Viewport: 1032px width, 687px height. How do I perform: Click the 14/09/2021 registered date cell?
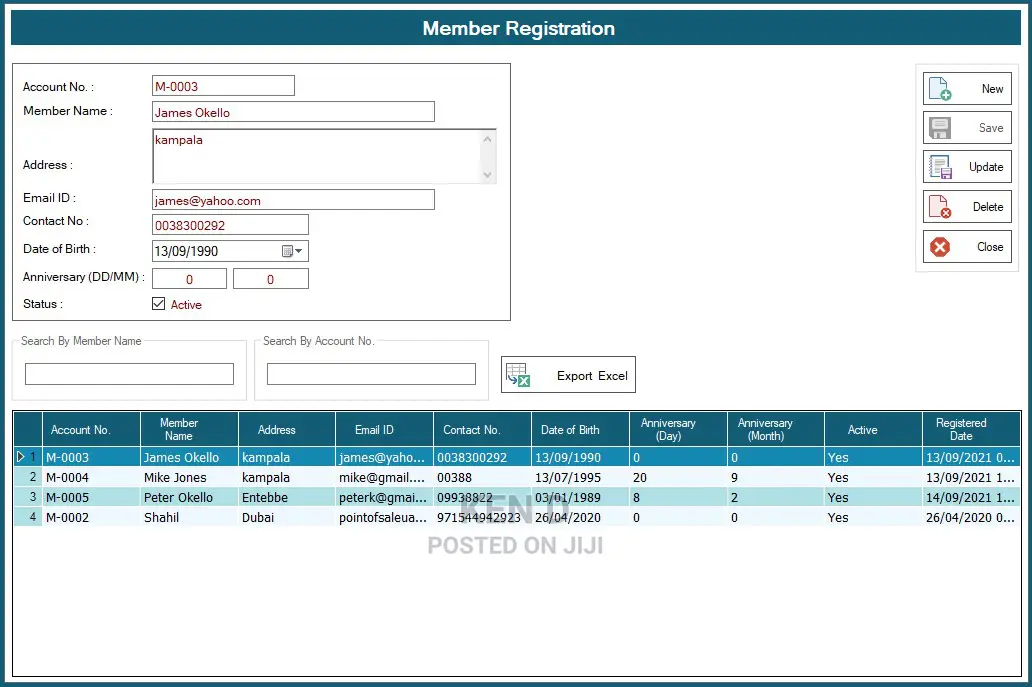pos(971,497)
